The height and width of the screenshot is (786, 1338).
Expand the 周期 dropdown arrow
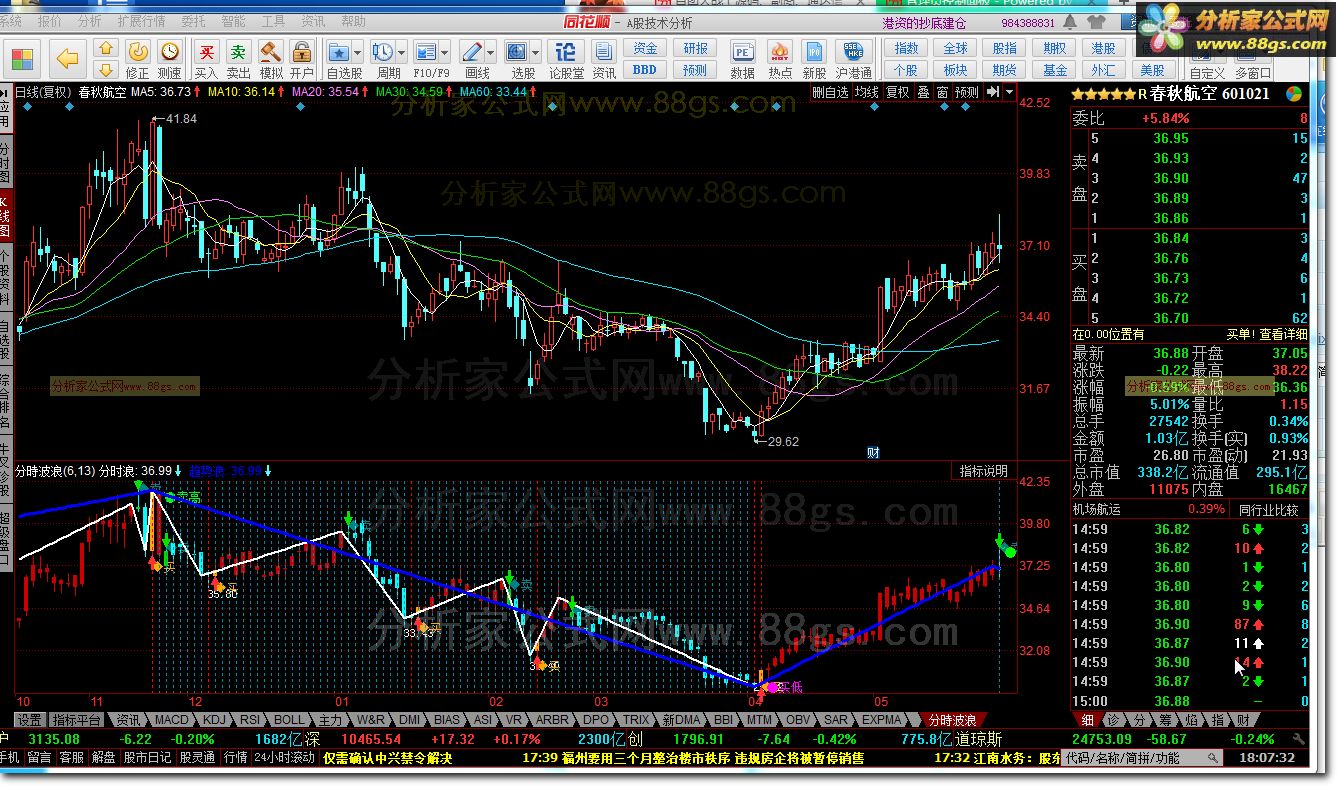[x=401, y=52]
